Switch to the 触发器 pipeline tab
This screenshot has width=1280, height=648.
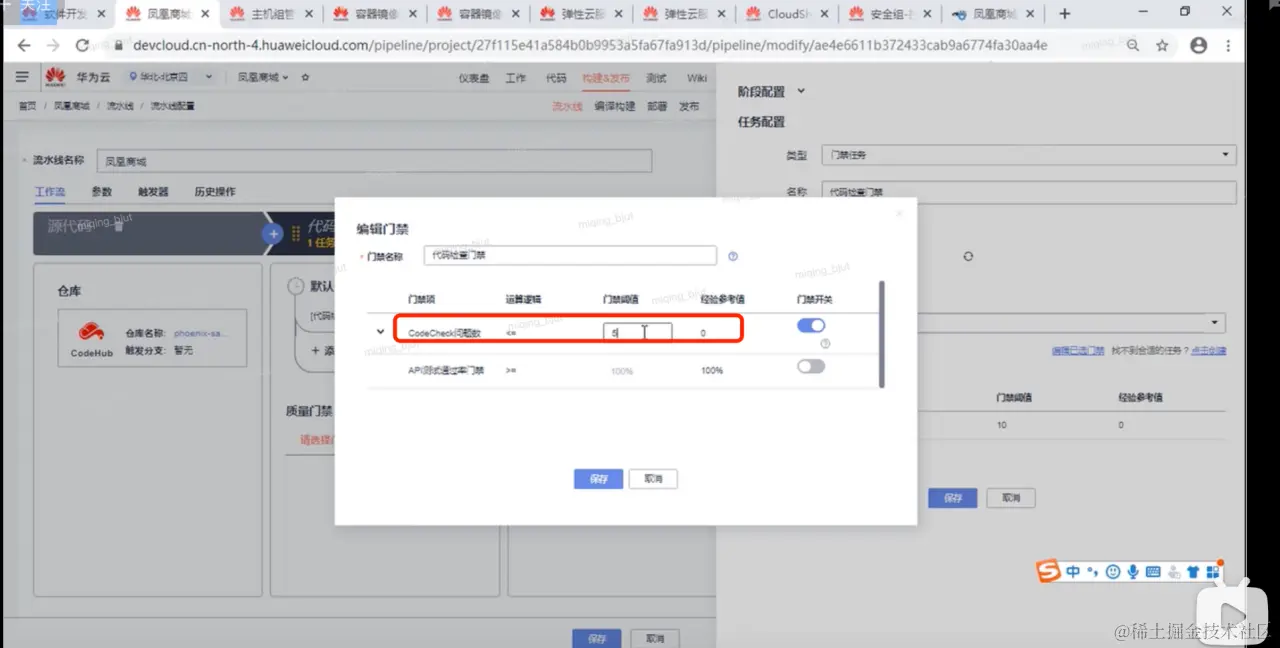coord(153,192)
